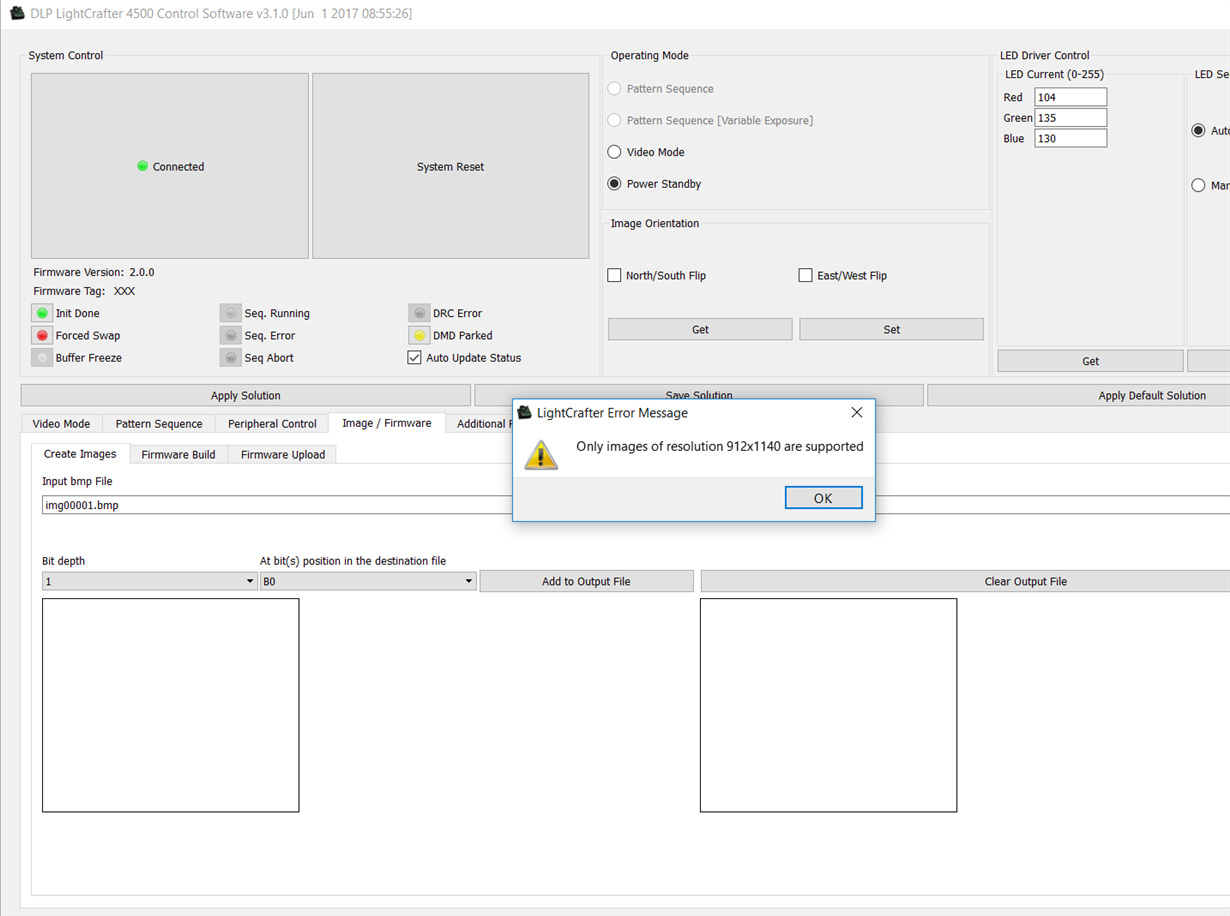Switch to the Peripheral Control tab

272,424
